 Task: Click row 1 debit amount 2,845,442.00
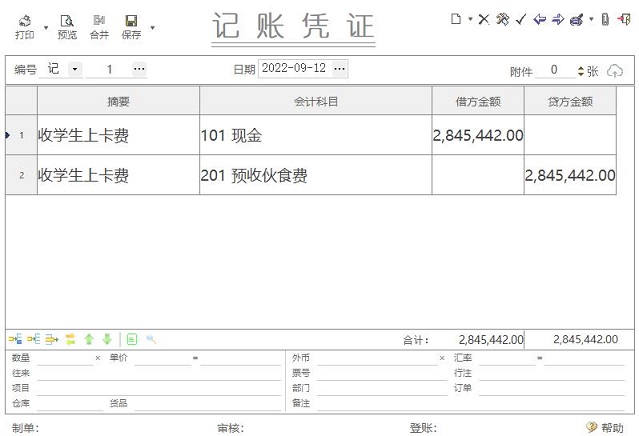pyautogui.click(x=478, y=135)
